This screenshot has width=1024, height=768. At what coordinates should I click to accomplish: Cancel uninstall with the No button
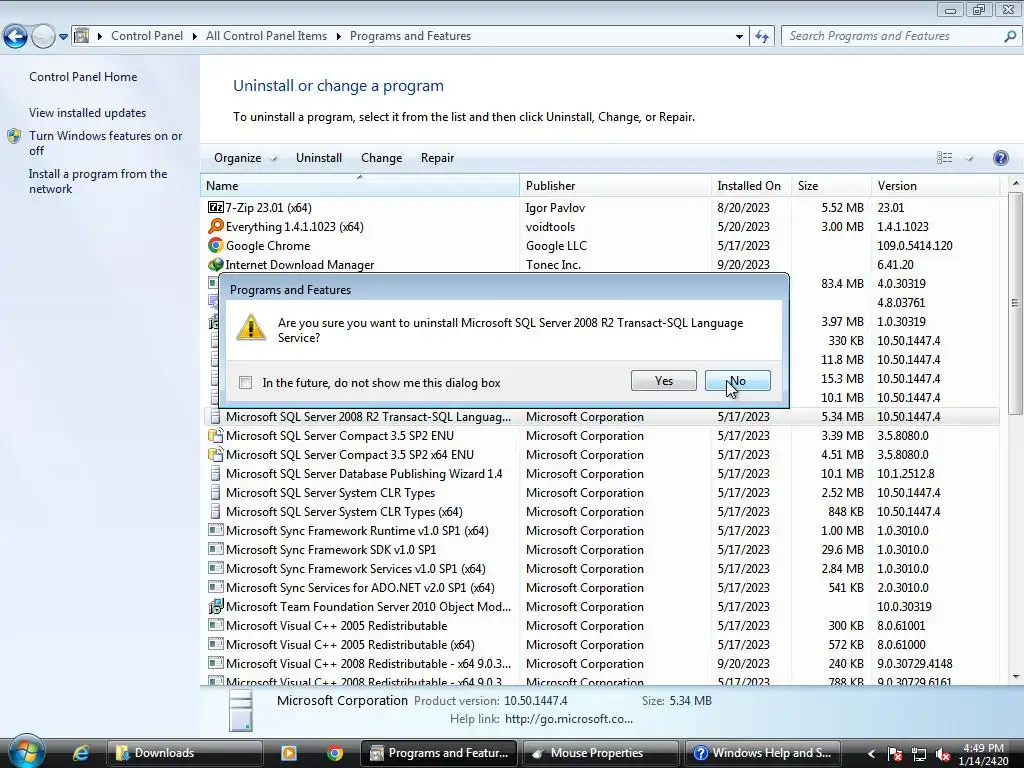coord(737,381)
